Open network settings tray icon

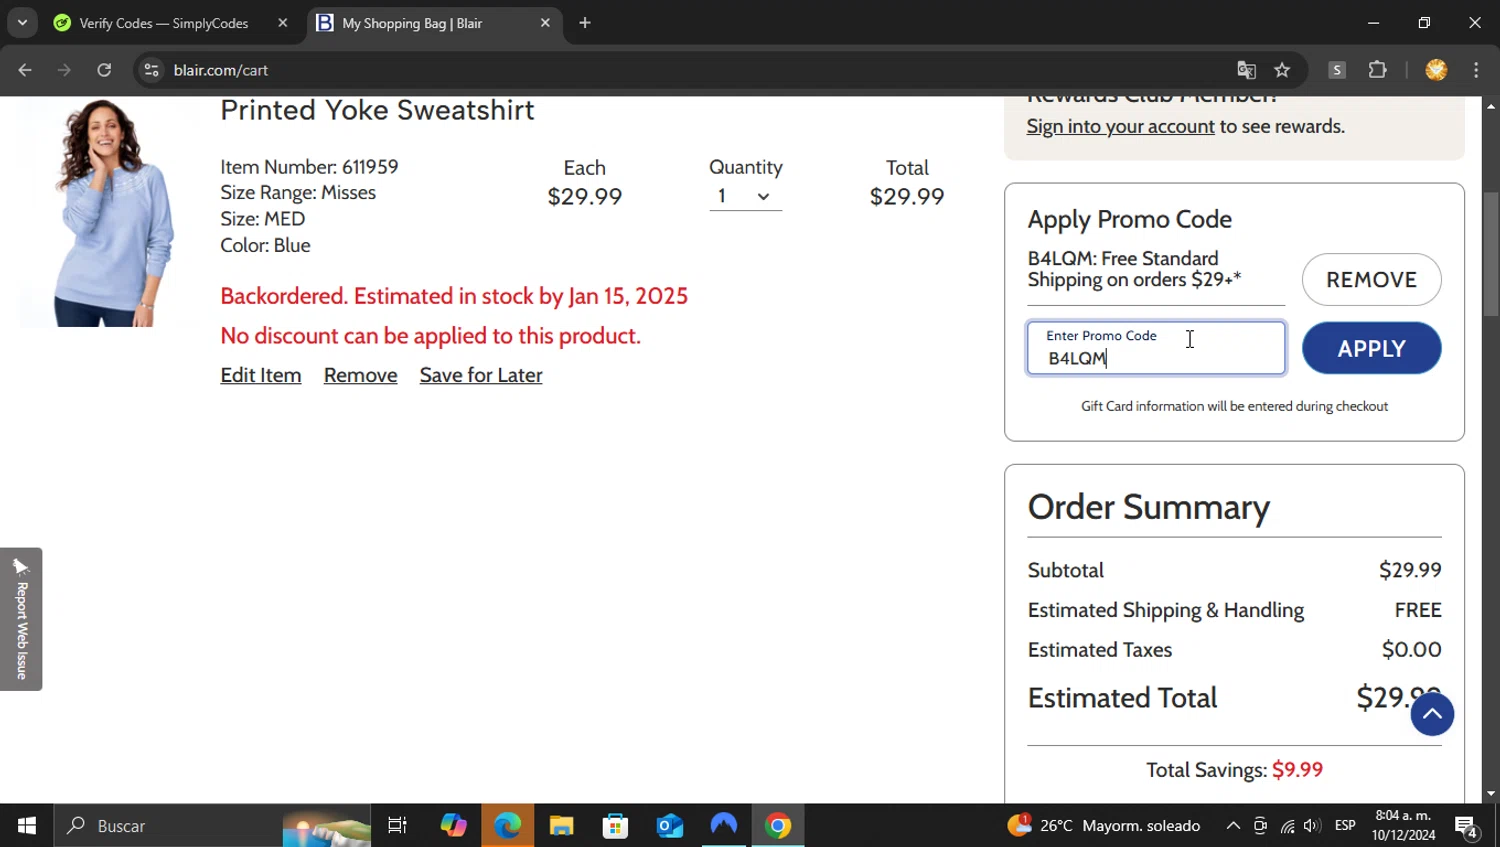(x=1287, y=826)
